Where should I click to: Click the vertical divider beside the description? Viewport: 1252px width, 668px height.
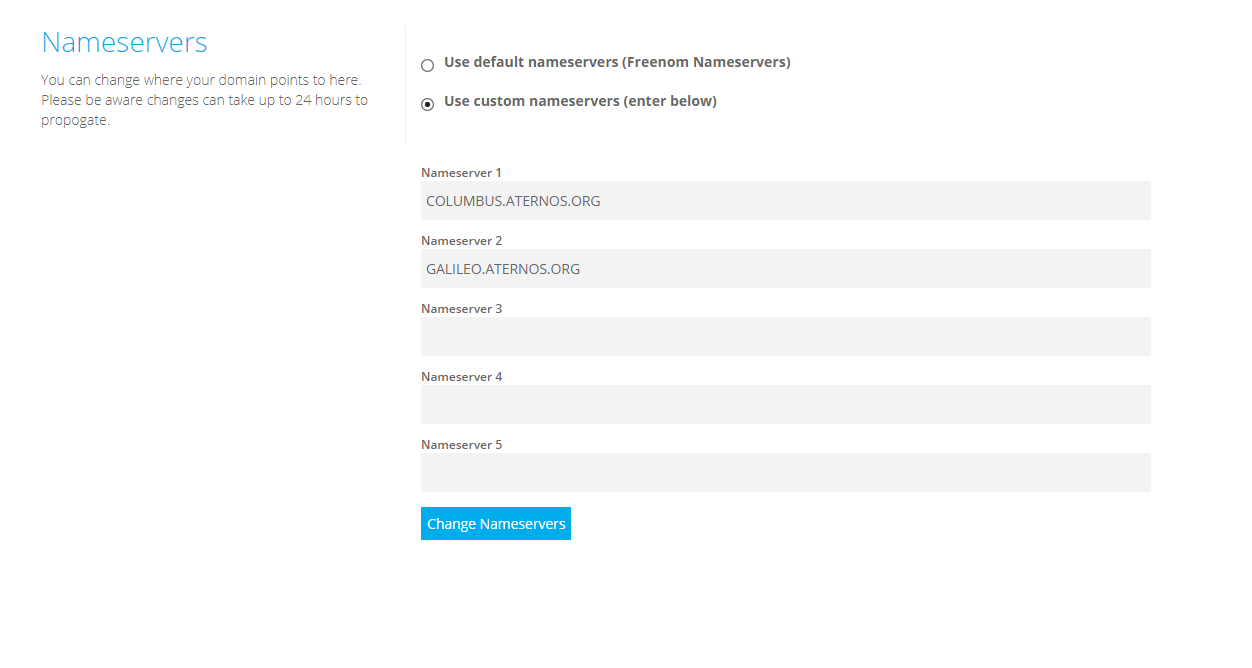pyautogui.click(x=405, y=85)
